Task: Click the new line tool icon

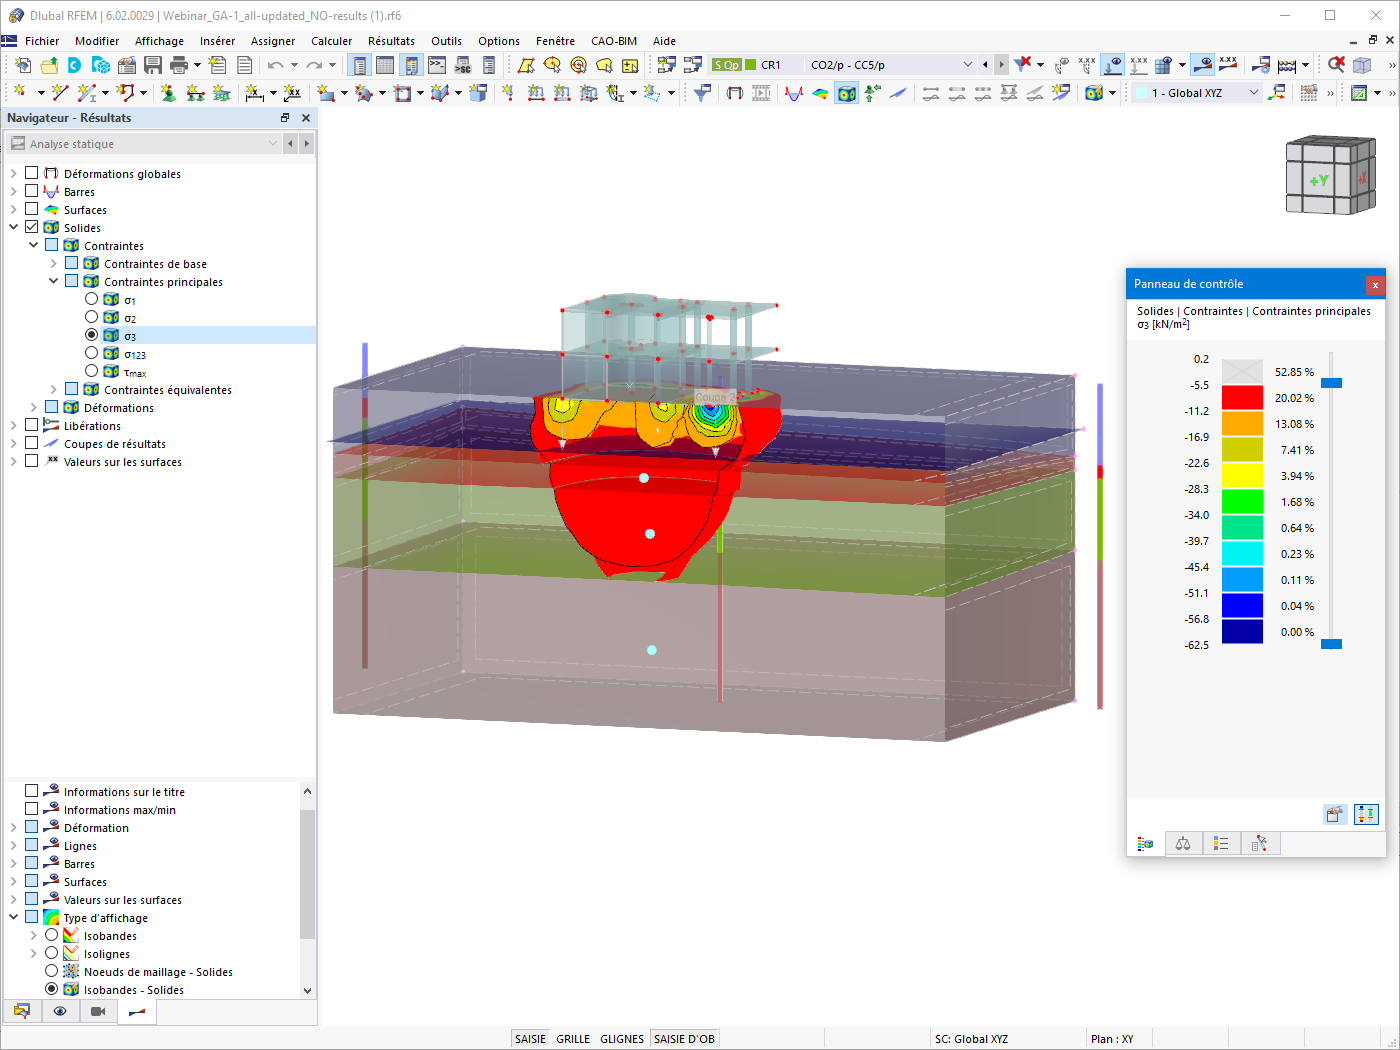Action: click(x=60, y=93)
